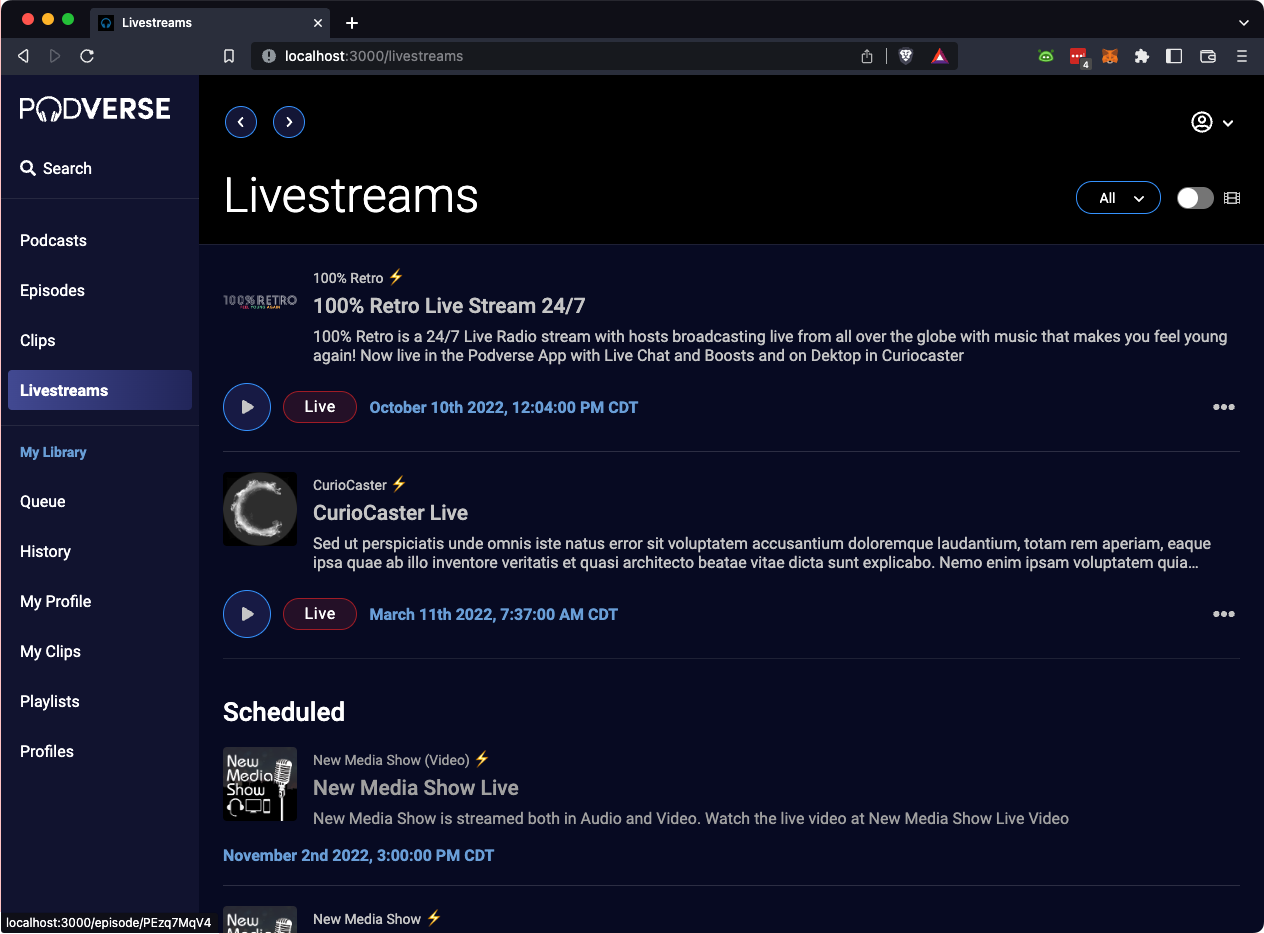Click the Brave Rewards triangle icon

939,56
